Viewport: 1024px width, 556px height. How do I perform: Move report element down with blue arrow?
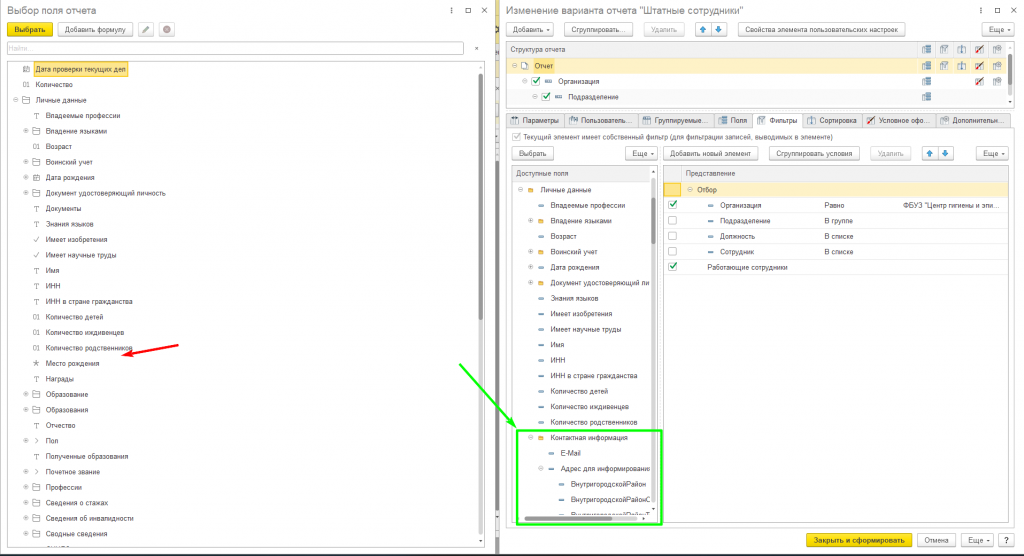point(718,29)
